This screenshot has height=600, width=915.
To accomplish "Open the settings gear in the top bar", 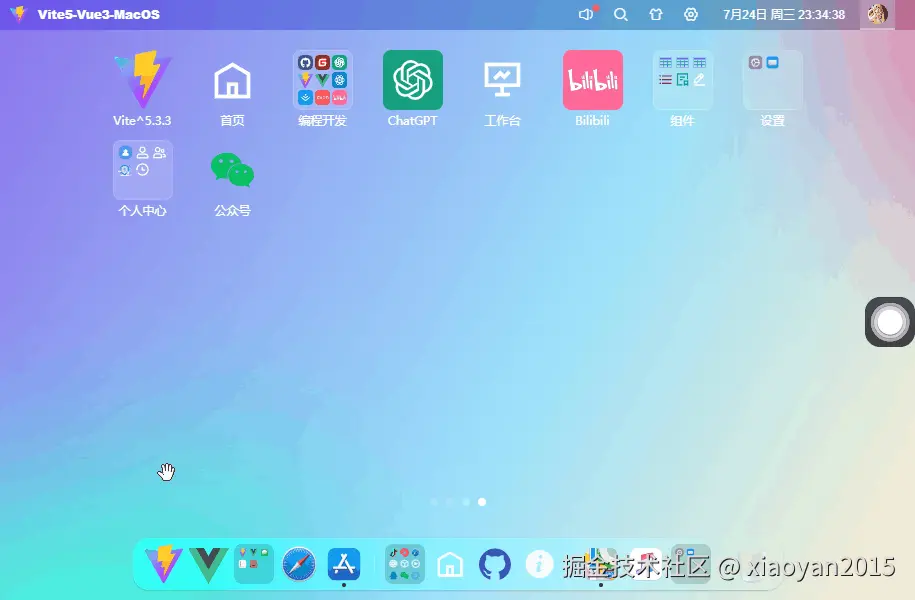I will coord(691,15).
